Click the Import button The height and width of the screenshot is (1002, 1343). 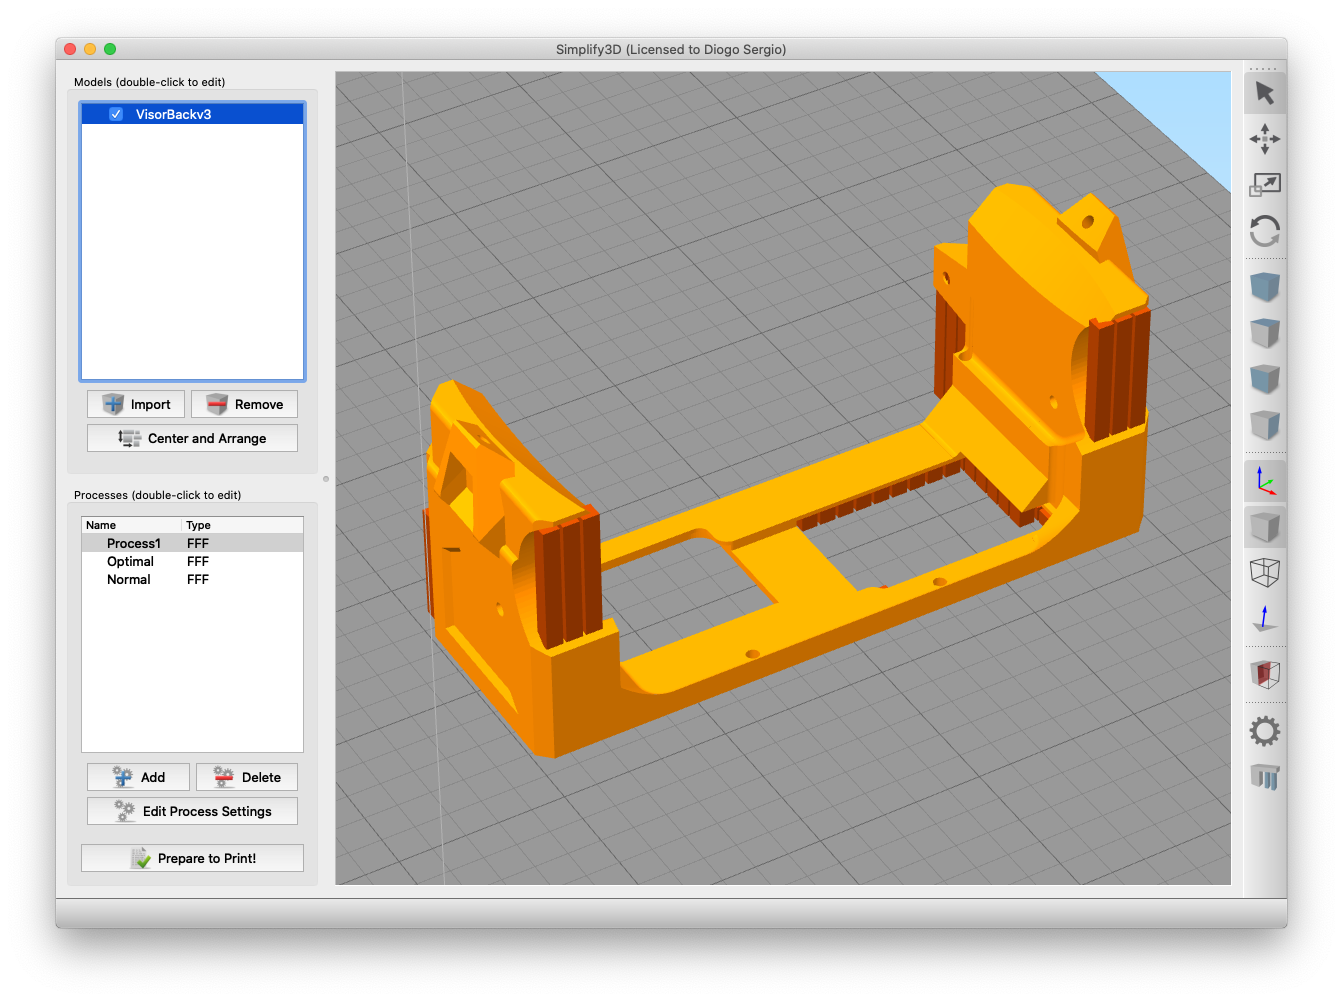[x=136, y=404]
